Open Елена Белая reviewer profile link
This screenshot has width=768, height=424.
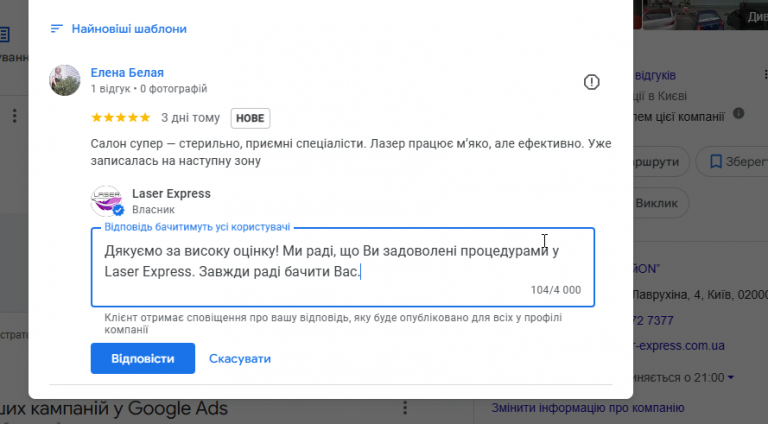(127, 72)
